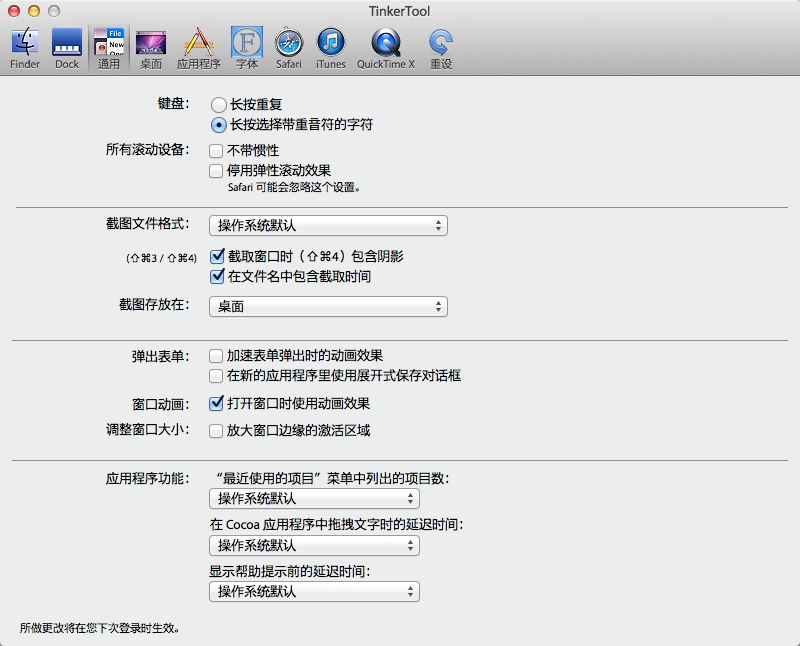This screenshot has width=800, height=646.
Task: Open the 应用程序 (Applications) pane icon
Action: (x=198, y=48)
